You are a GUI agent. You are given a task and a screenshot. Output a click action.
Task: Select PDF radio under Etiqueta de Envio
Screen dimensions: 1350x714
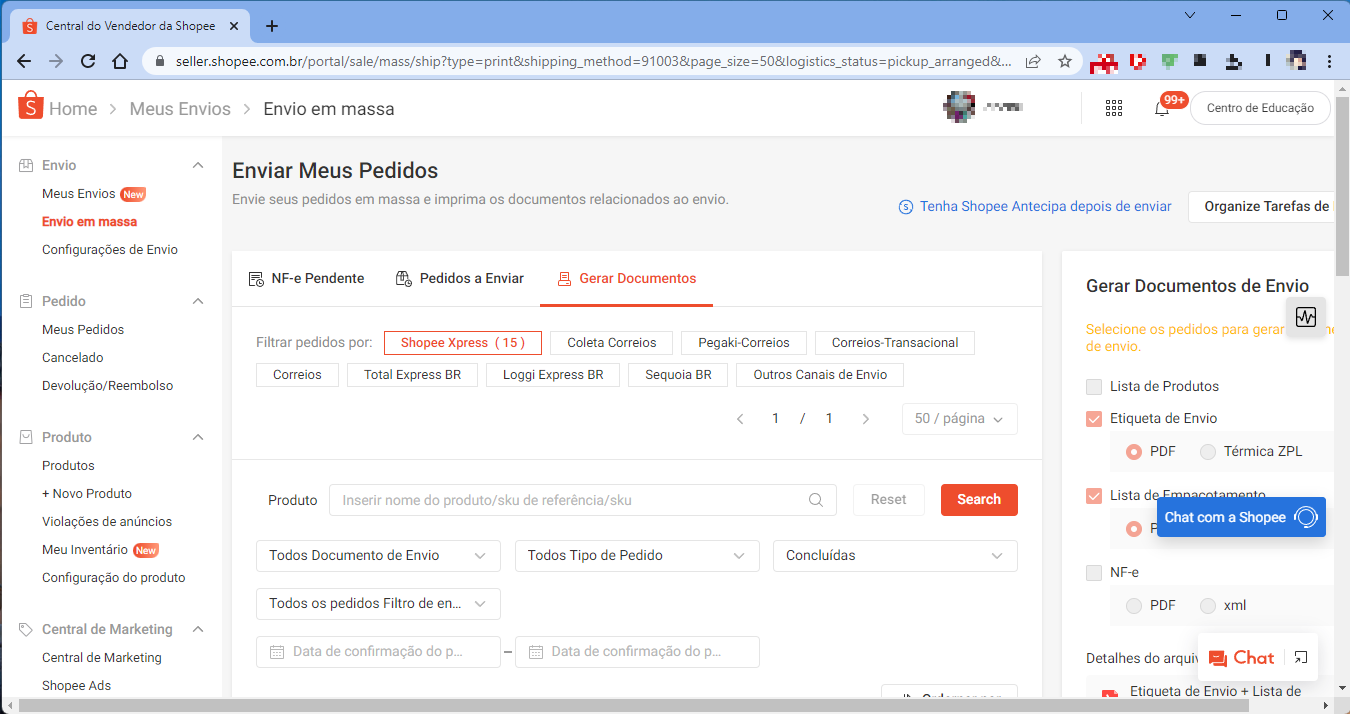pyautogui.click(x=1134, y=452)
